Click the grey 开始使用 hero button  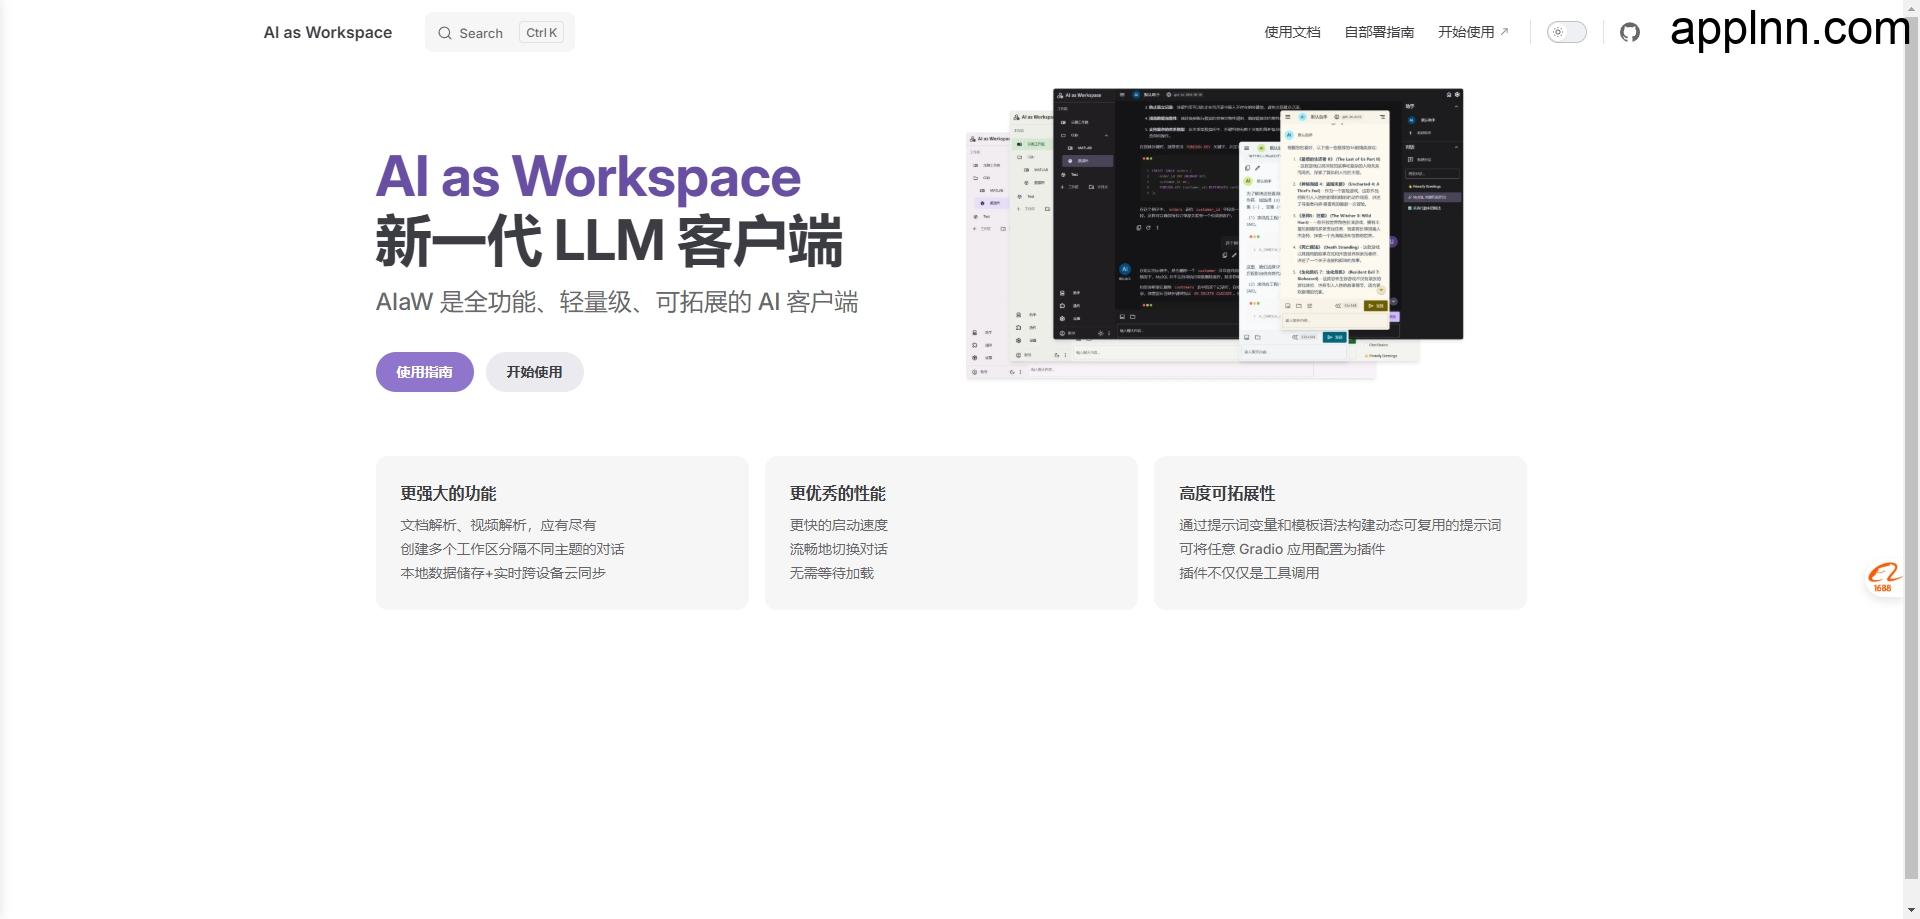coord(535,372)
